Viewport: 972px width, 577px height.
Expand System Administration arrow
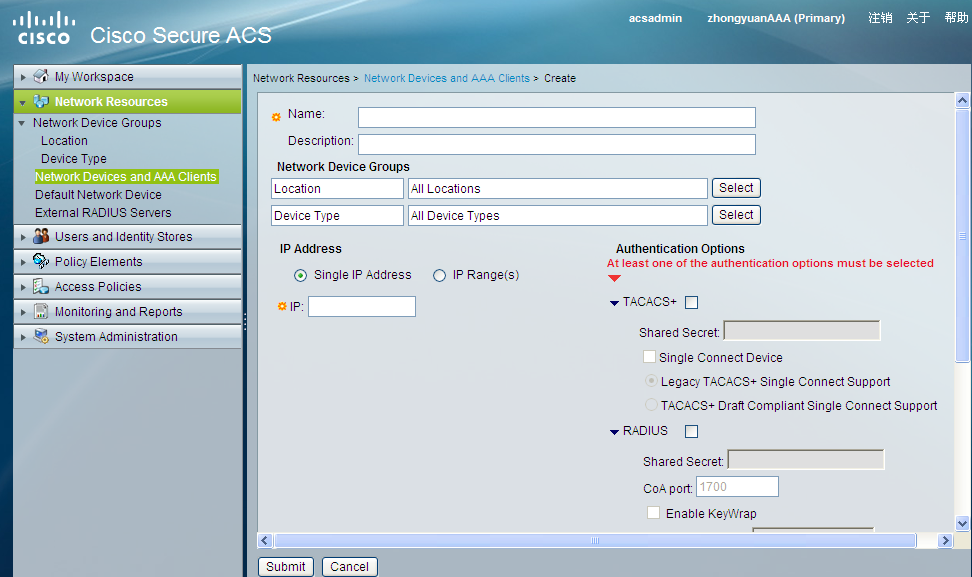click(x=23, y=337)
